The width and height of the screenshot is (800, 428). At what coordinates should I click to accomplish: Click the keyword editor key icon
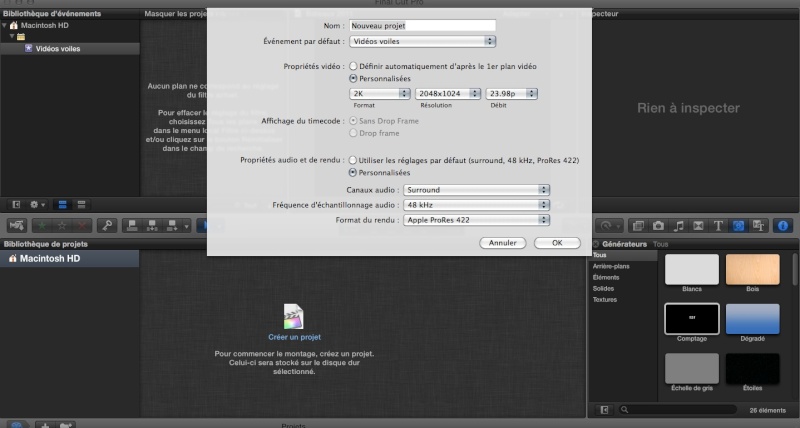106,226
